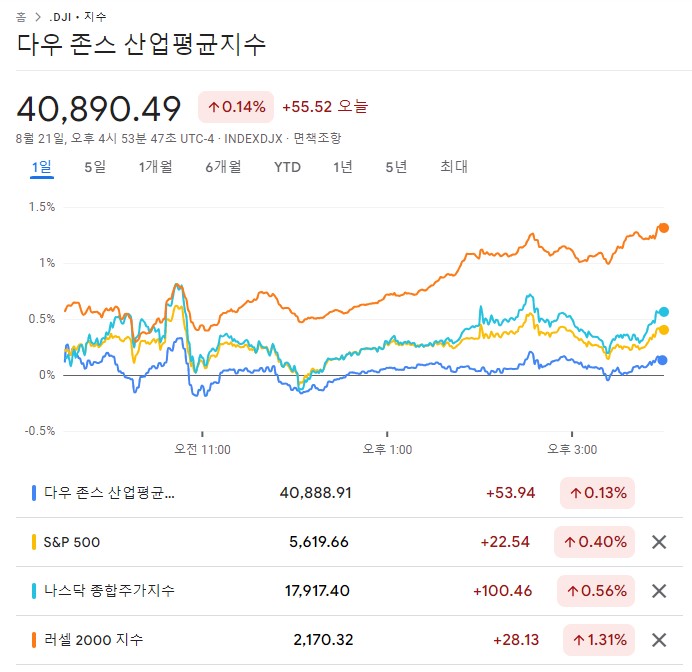This screenshot has height=672, width=692.
Task: Switch to the 5일 range tab
Action: [95, 167]
